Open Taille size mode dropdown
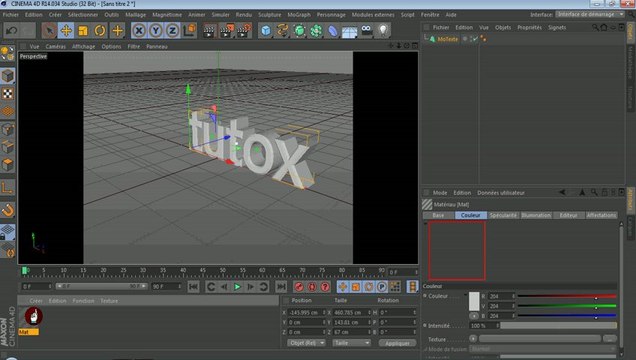The height and width of the screenshot is (360, 636). pyautogui.click(x=351, y=343)
